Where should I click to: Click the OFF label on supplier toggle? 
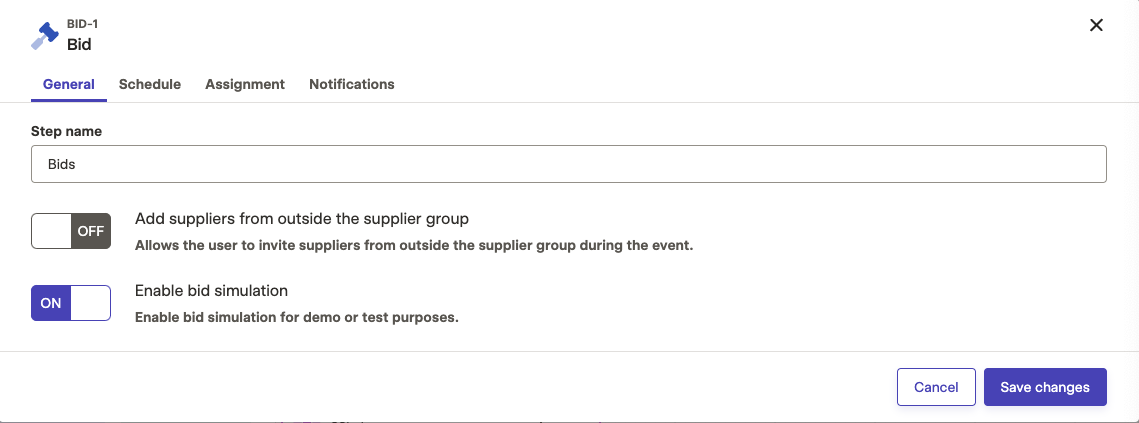(91, 231)
